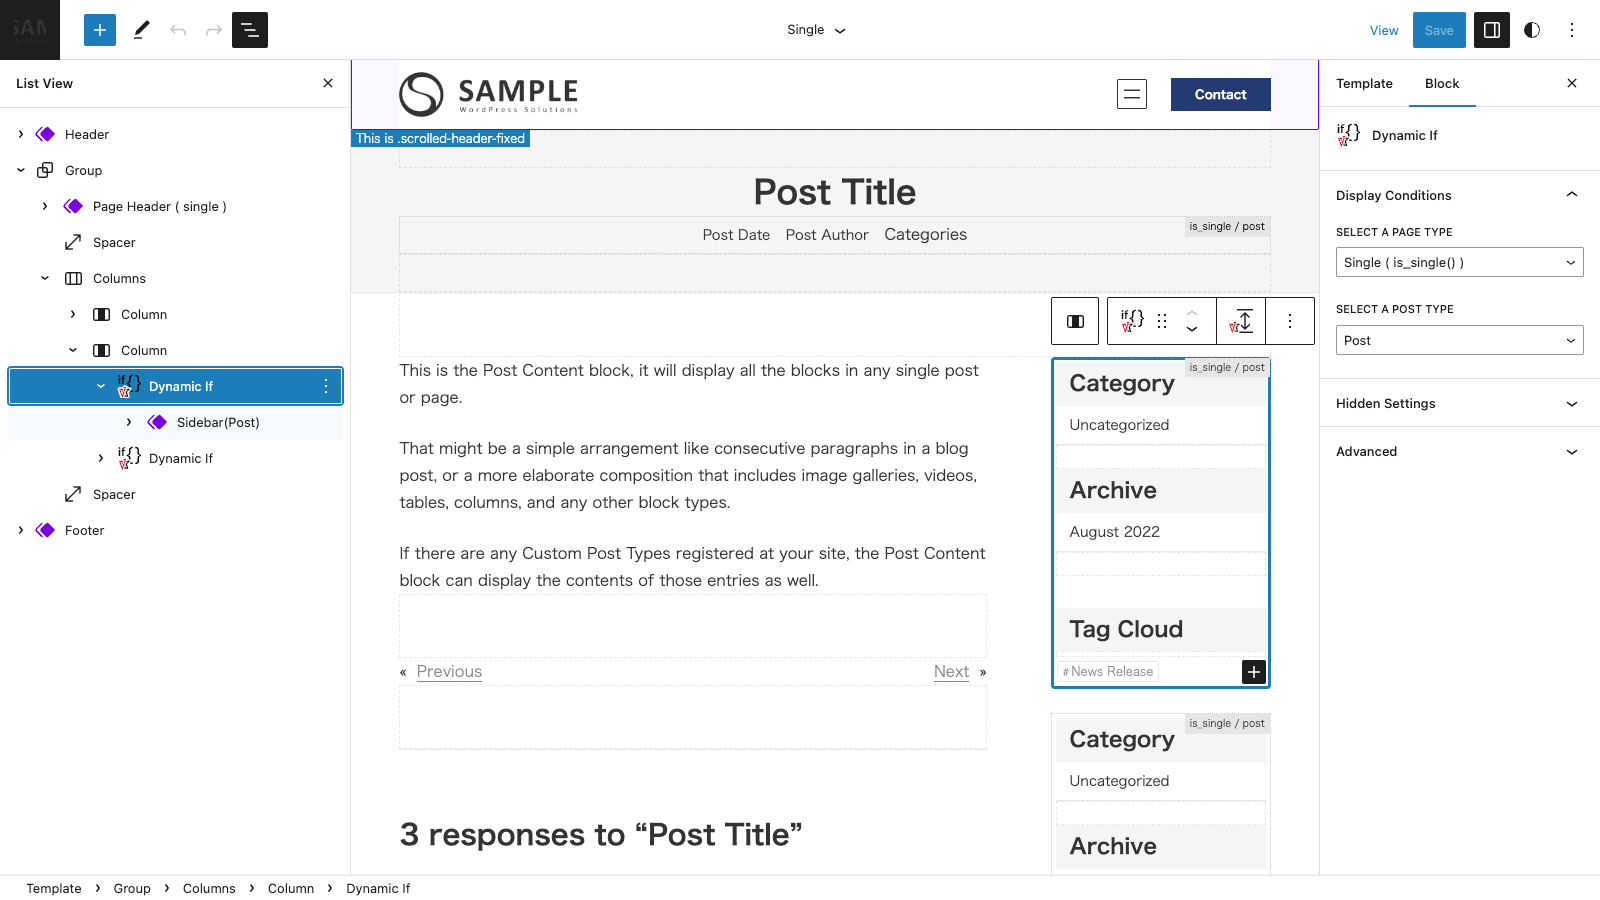Switch to the Edit (pencil) tool
Image resolution: width=1600 pixels, height=900 pixels.
pos(141,30)
